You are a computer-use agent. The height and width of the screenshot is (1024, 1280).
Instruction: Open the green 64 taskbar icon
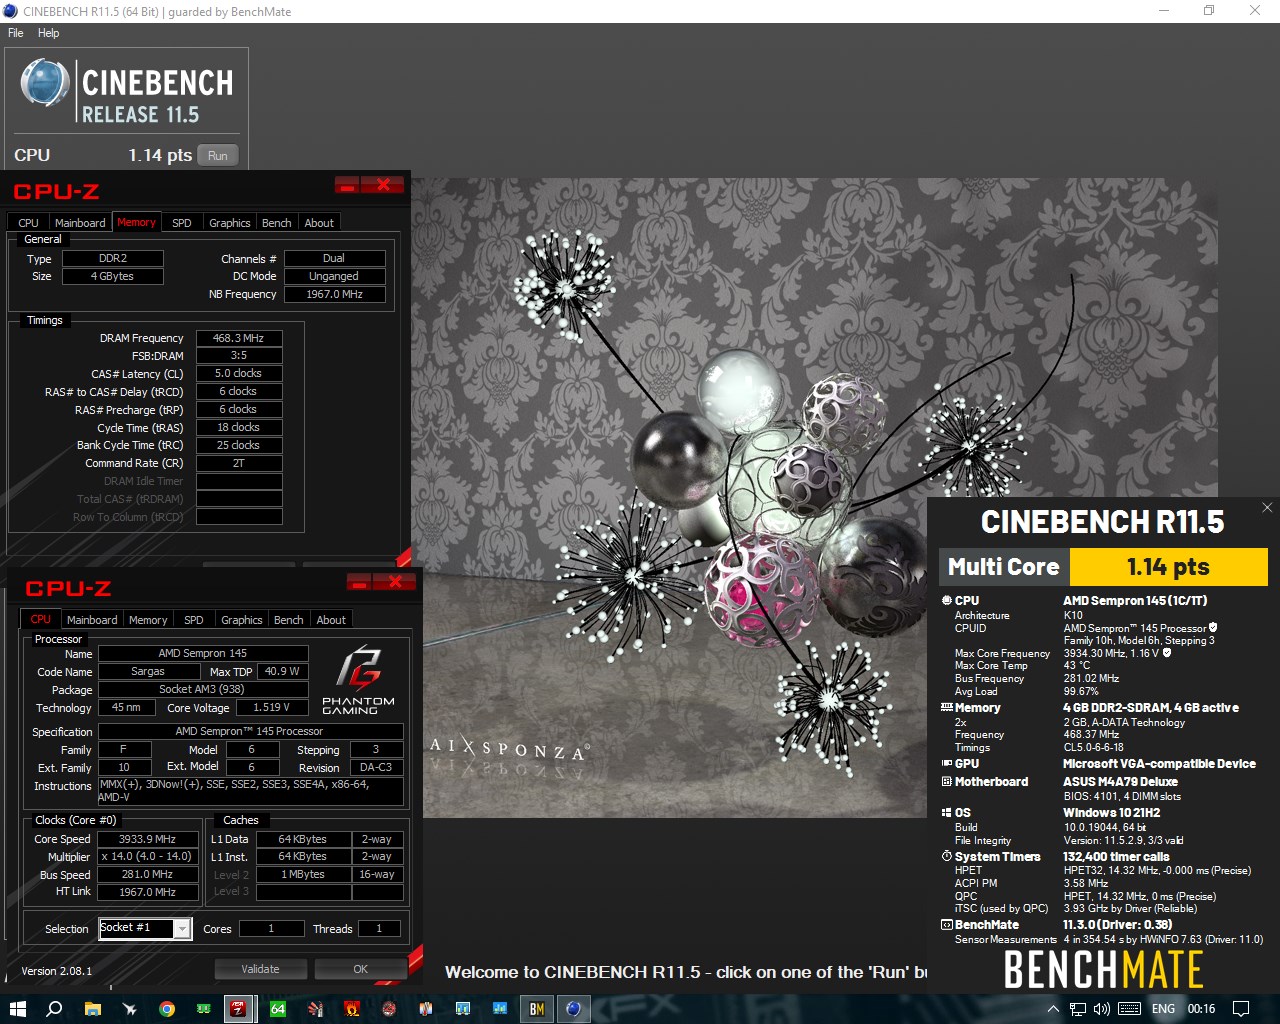(x=278, y=1009)
